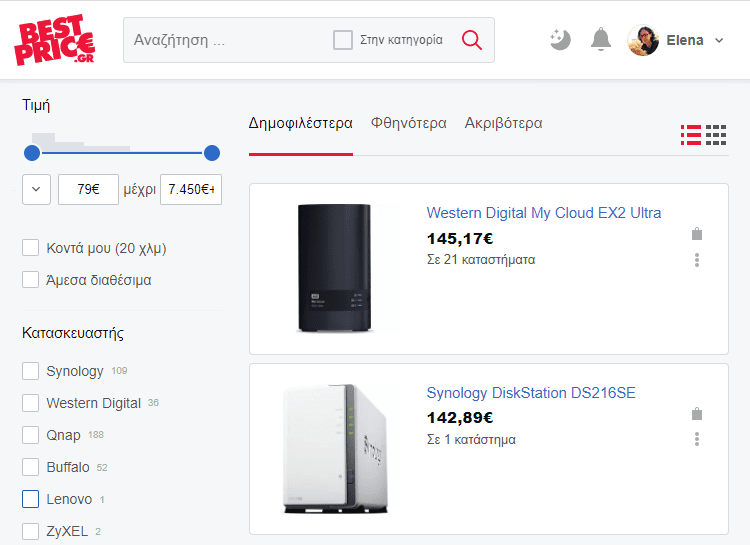Switch to grid view layout
750x545 pixels.
tap(716, 135)
